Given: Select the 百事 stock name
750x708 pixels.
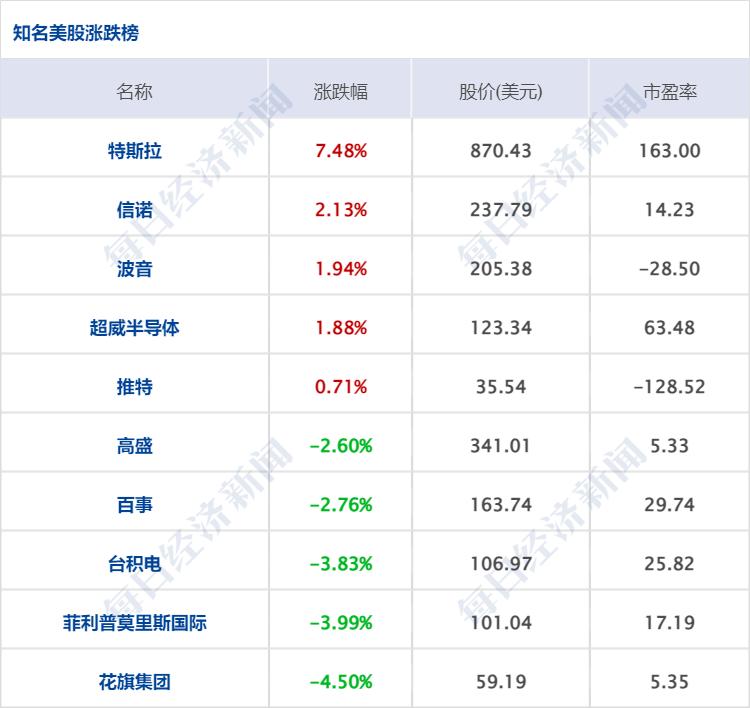Looking at the screenshot, I should pyautogui.click(x=134, y=505).
